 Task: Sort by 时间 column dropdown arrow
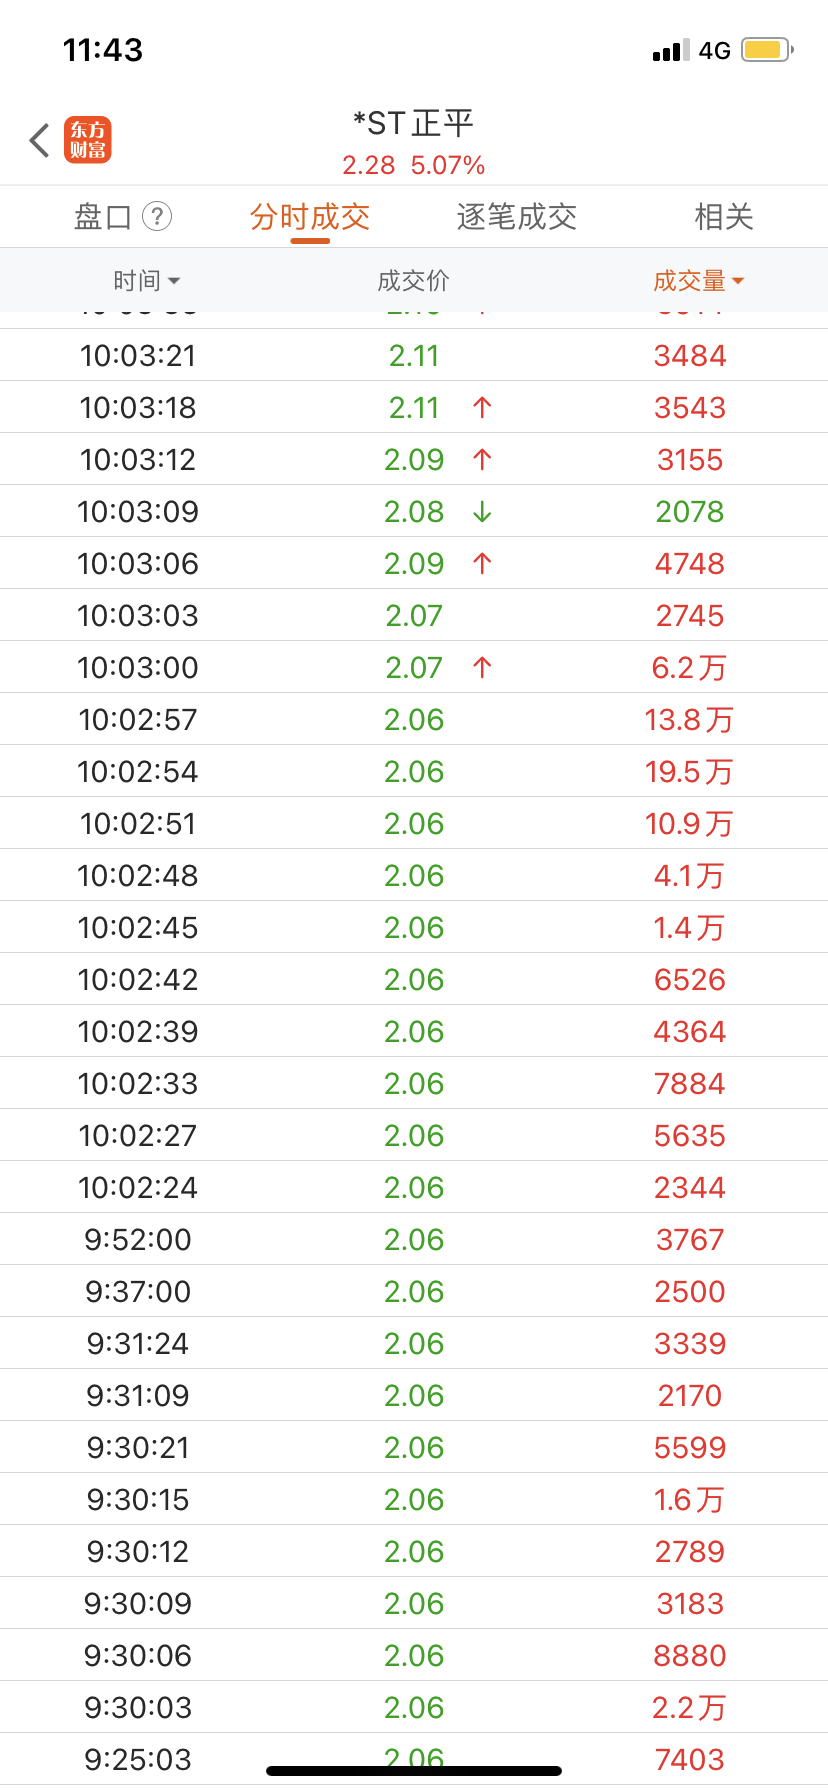click(174, 281)
